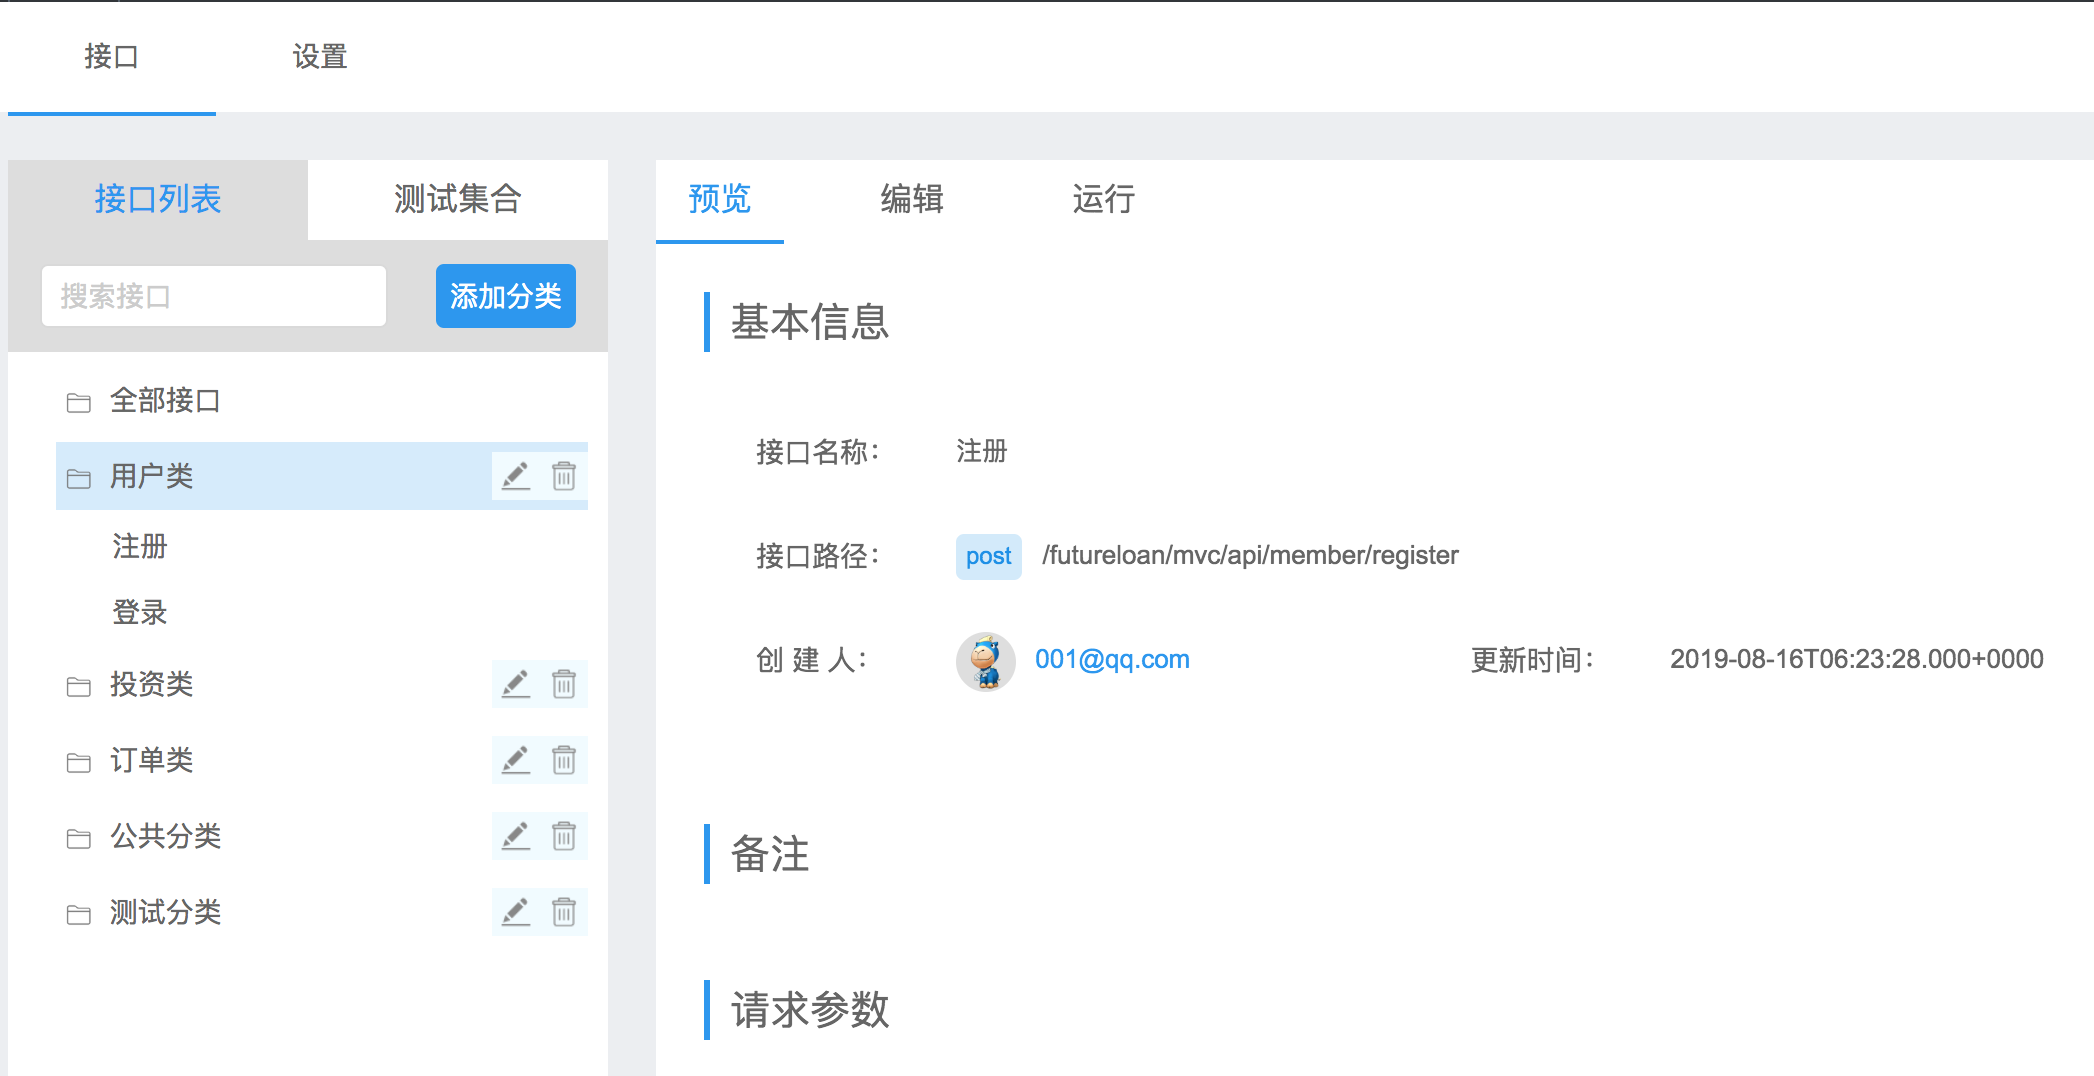Switch to the 编辑 tab
This screenshot has width=2094, height=1076.
point(911,200)
